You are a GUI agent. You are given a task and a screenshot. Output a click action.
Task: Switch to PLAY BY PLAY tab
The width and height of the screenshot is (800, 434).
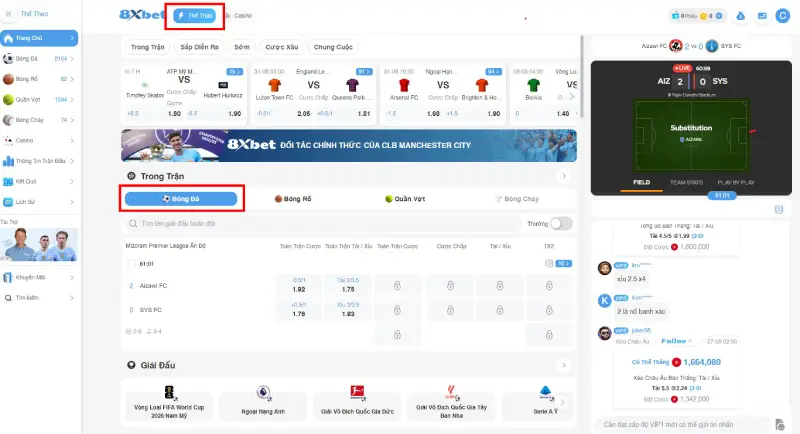pos(736,183)
